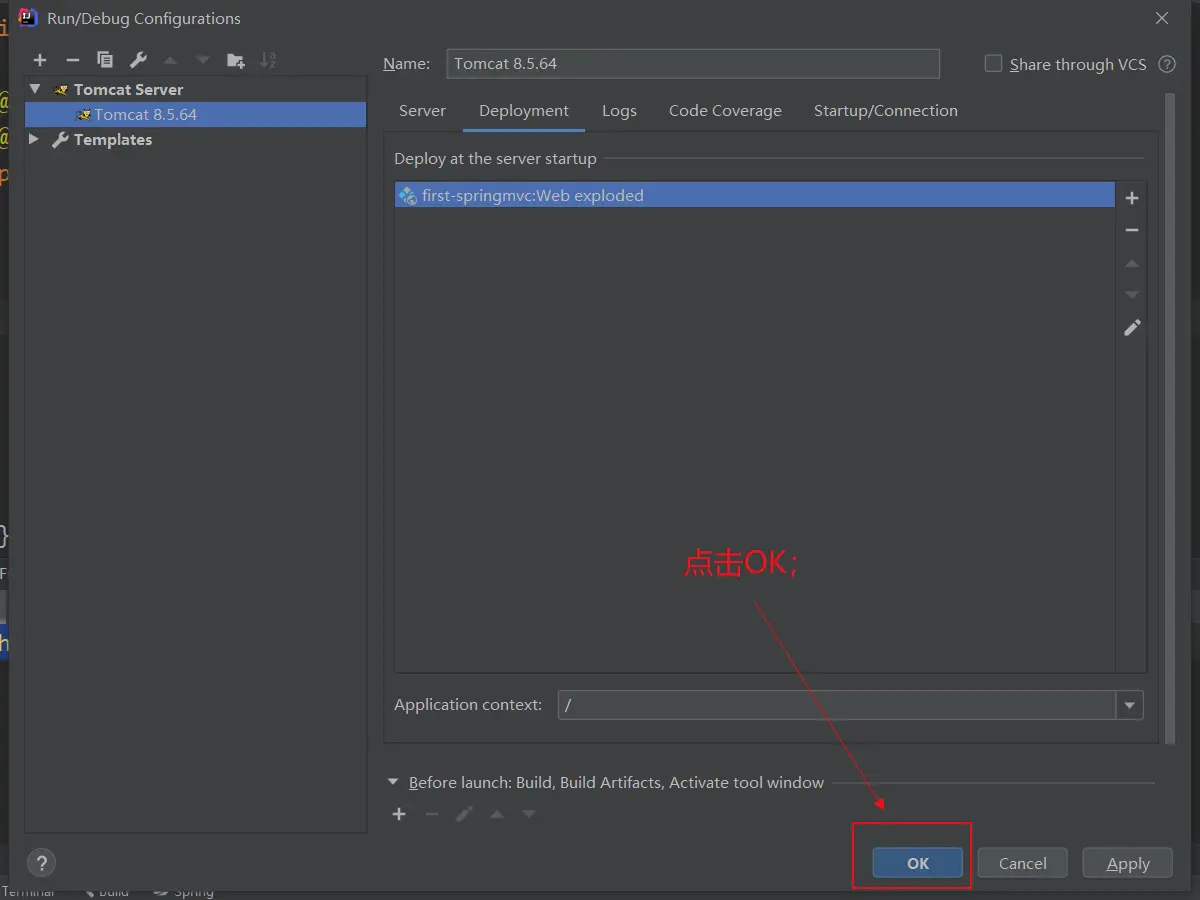Add artifact to deployment list

[1132, 198]
